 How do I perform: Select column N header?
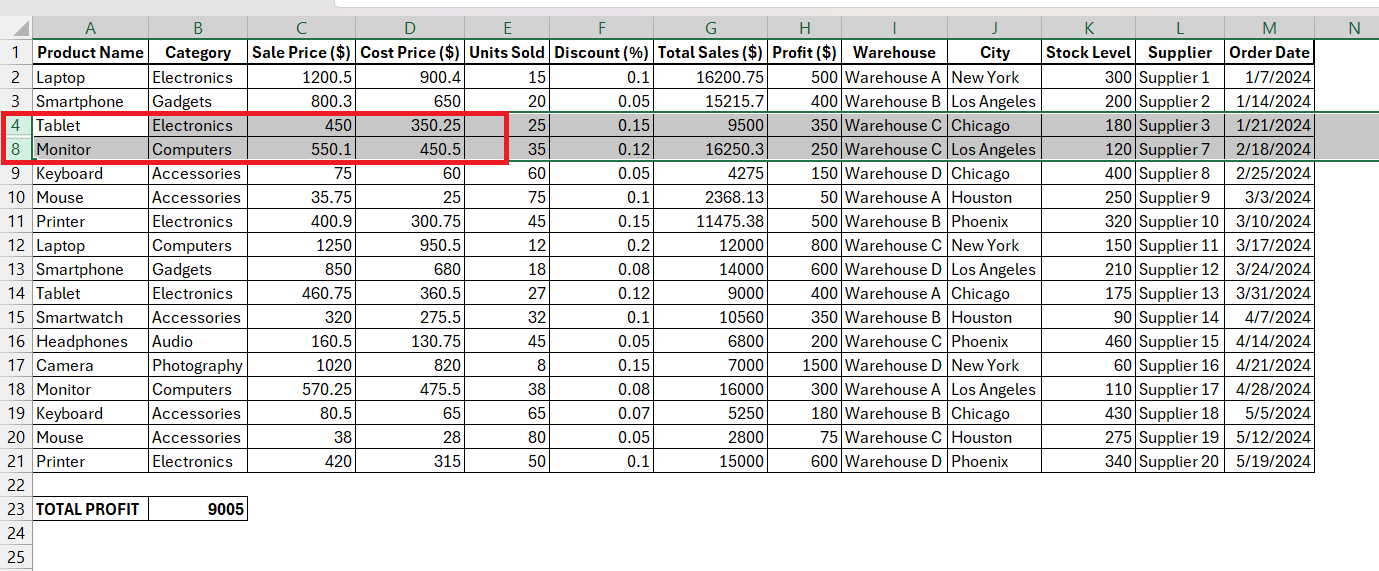(x=1354, y=28)
